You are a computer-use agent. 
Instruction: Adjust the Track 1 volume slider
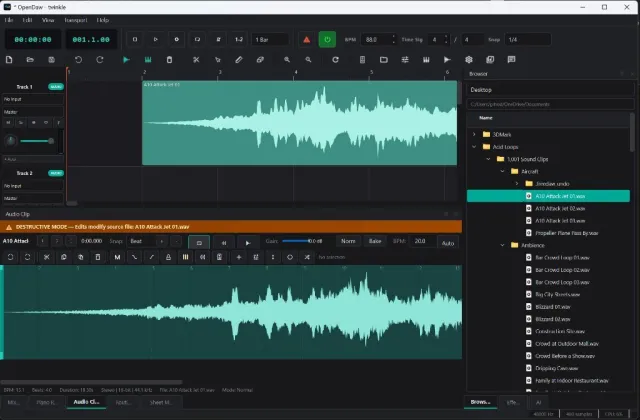[x=37, y=141]
